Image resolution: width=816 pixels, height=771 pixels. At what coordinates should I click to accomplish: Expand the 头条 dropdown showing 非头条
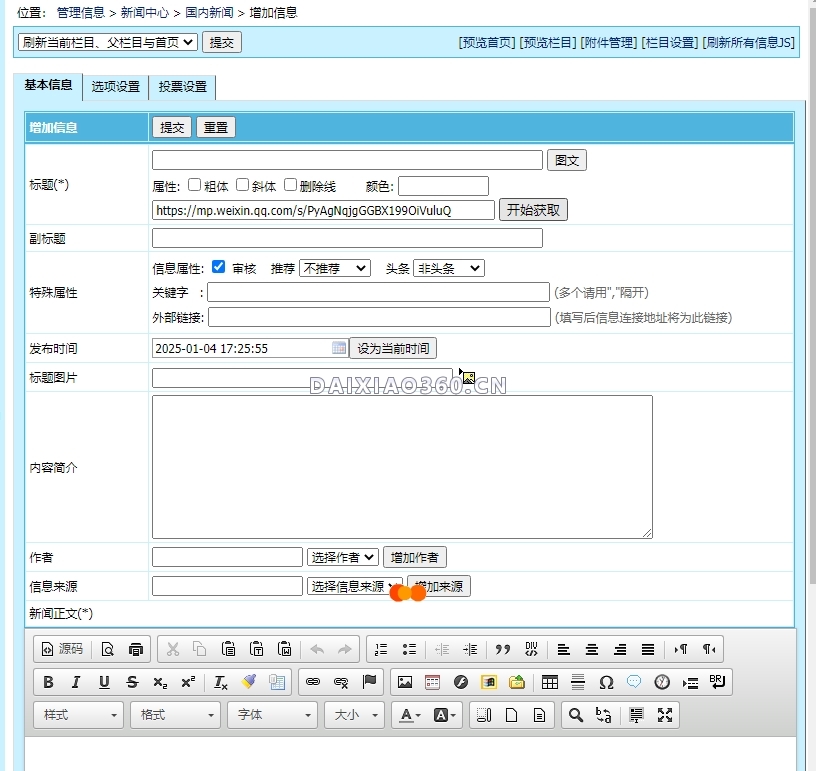click(x=448, y=268)
